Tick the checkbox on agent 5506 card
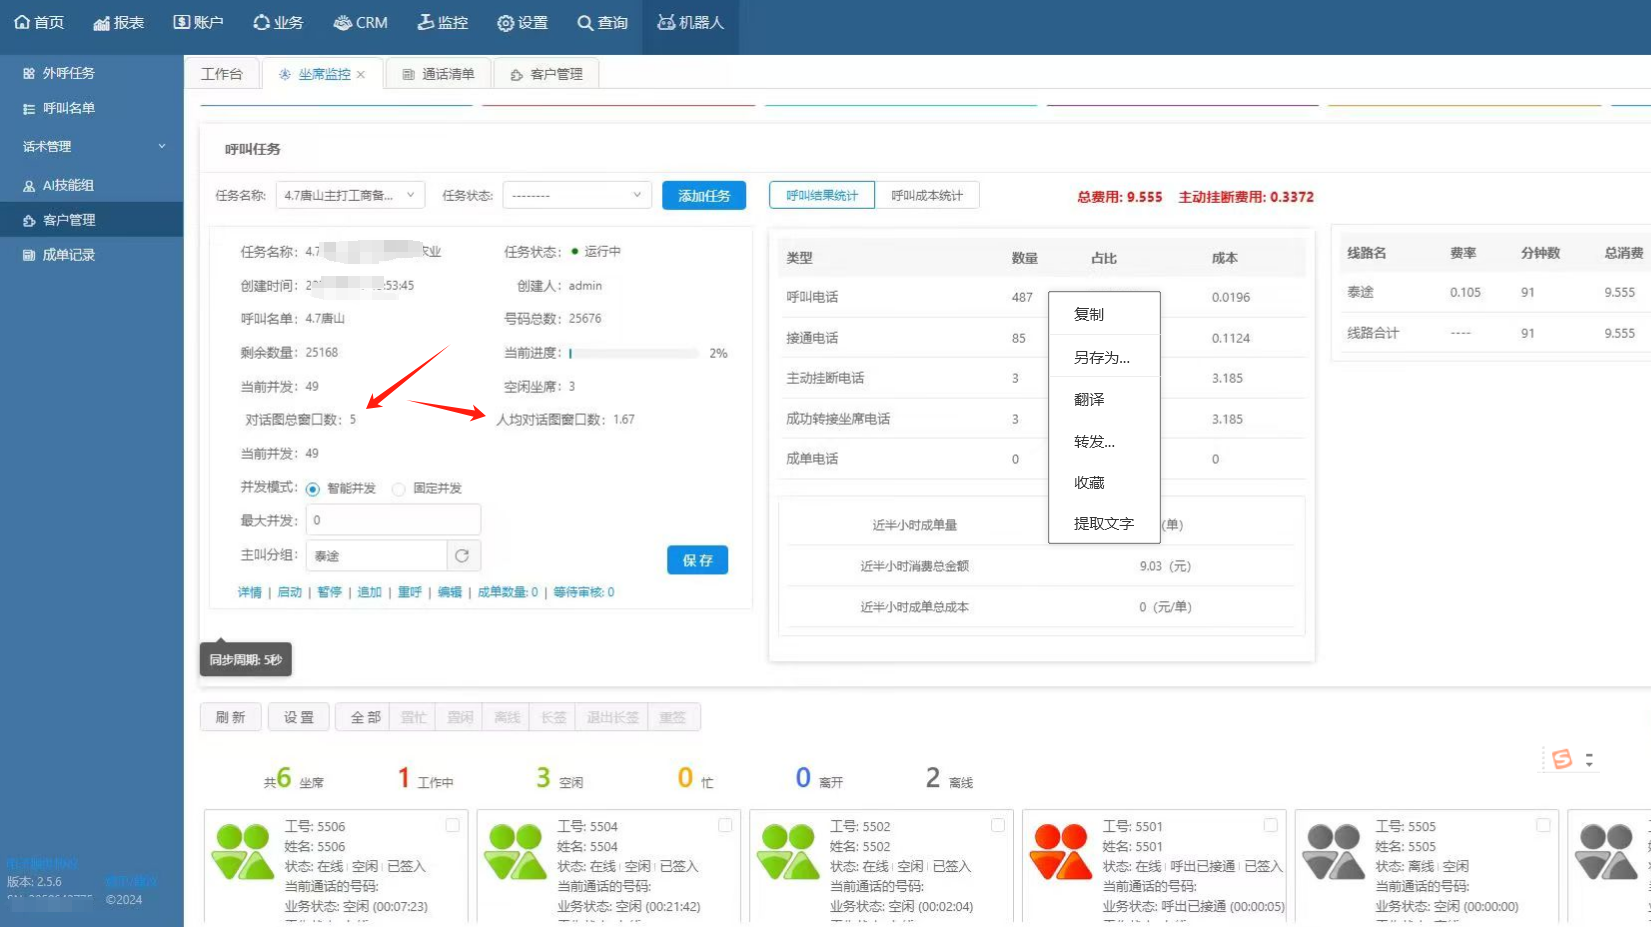 coord(452,825)
